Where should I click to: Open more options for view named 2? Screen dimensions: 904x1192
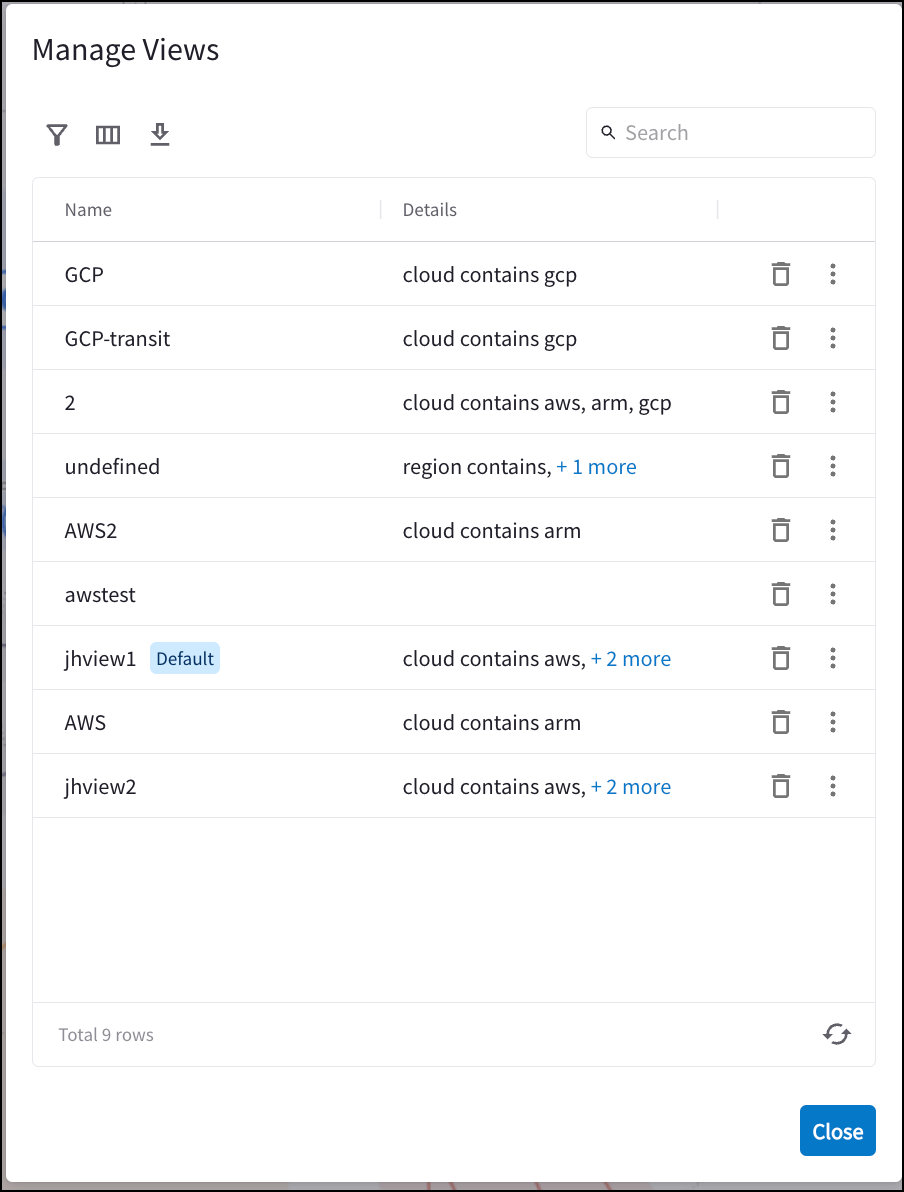click(833, 402)
